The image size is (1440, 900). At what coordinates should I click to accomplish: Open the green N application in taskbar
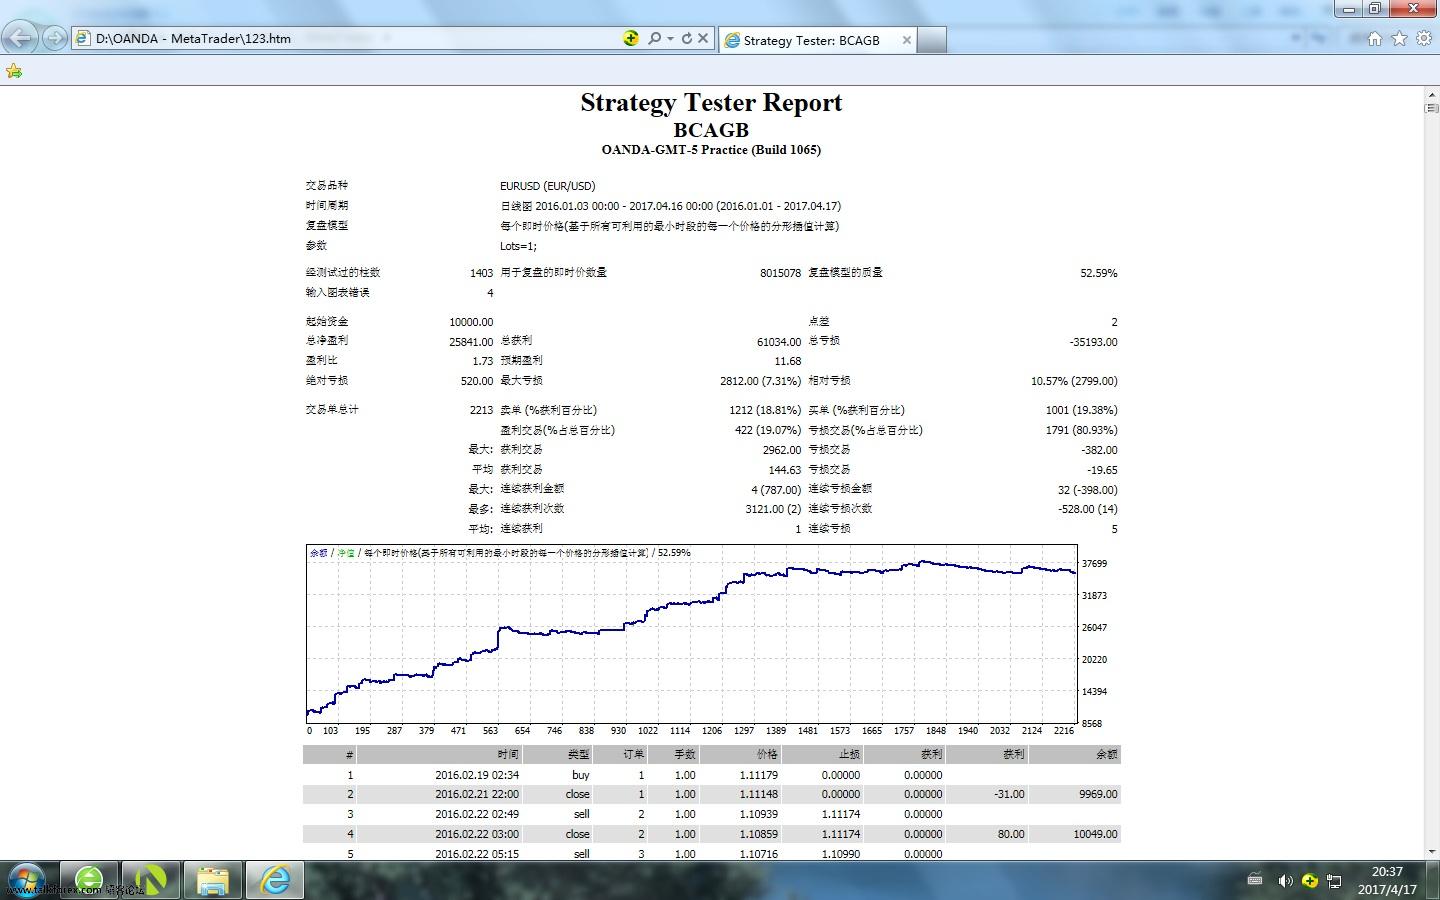pyautogui.click(x=151, y=880)
